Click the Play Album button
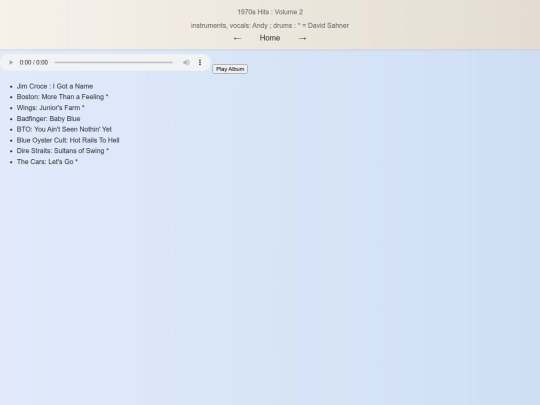 230,69
